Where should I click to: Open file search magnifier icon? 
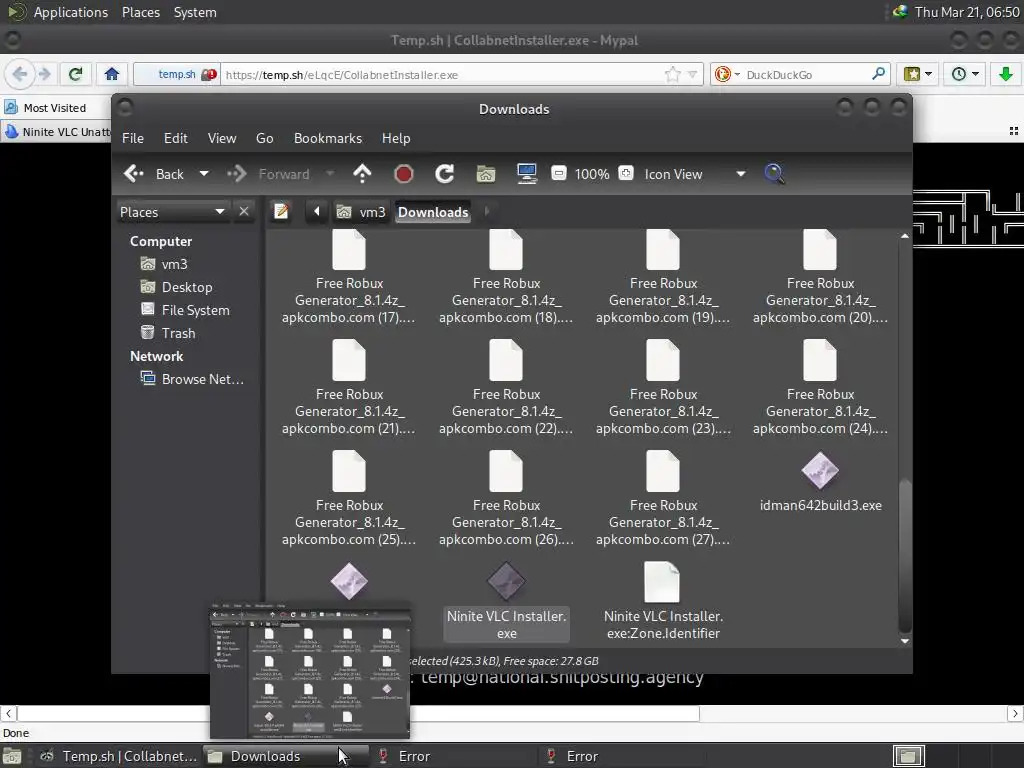click(x=775, y=174)
